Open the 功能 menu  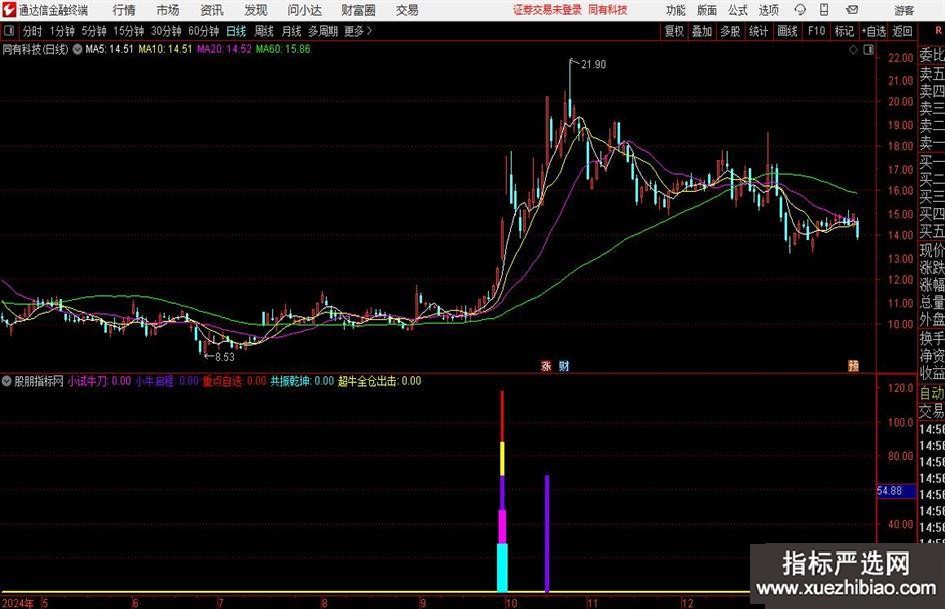(x=676, y=10)
